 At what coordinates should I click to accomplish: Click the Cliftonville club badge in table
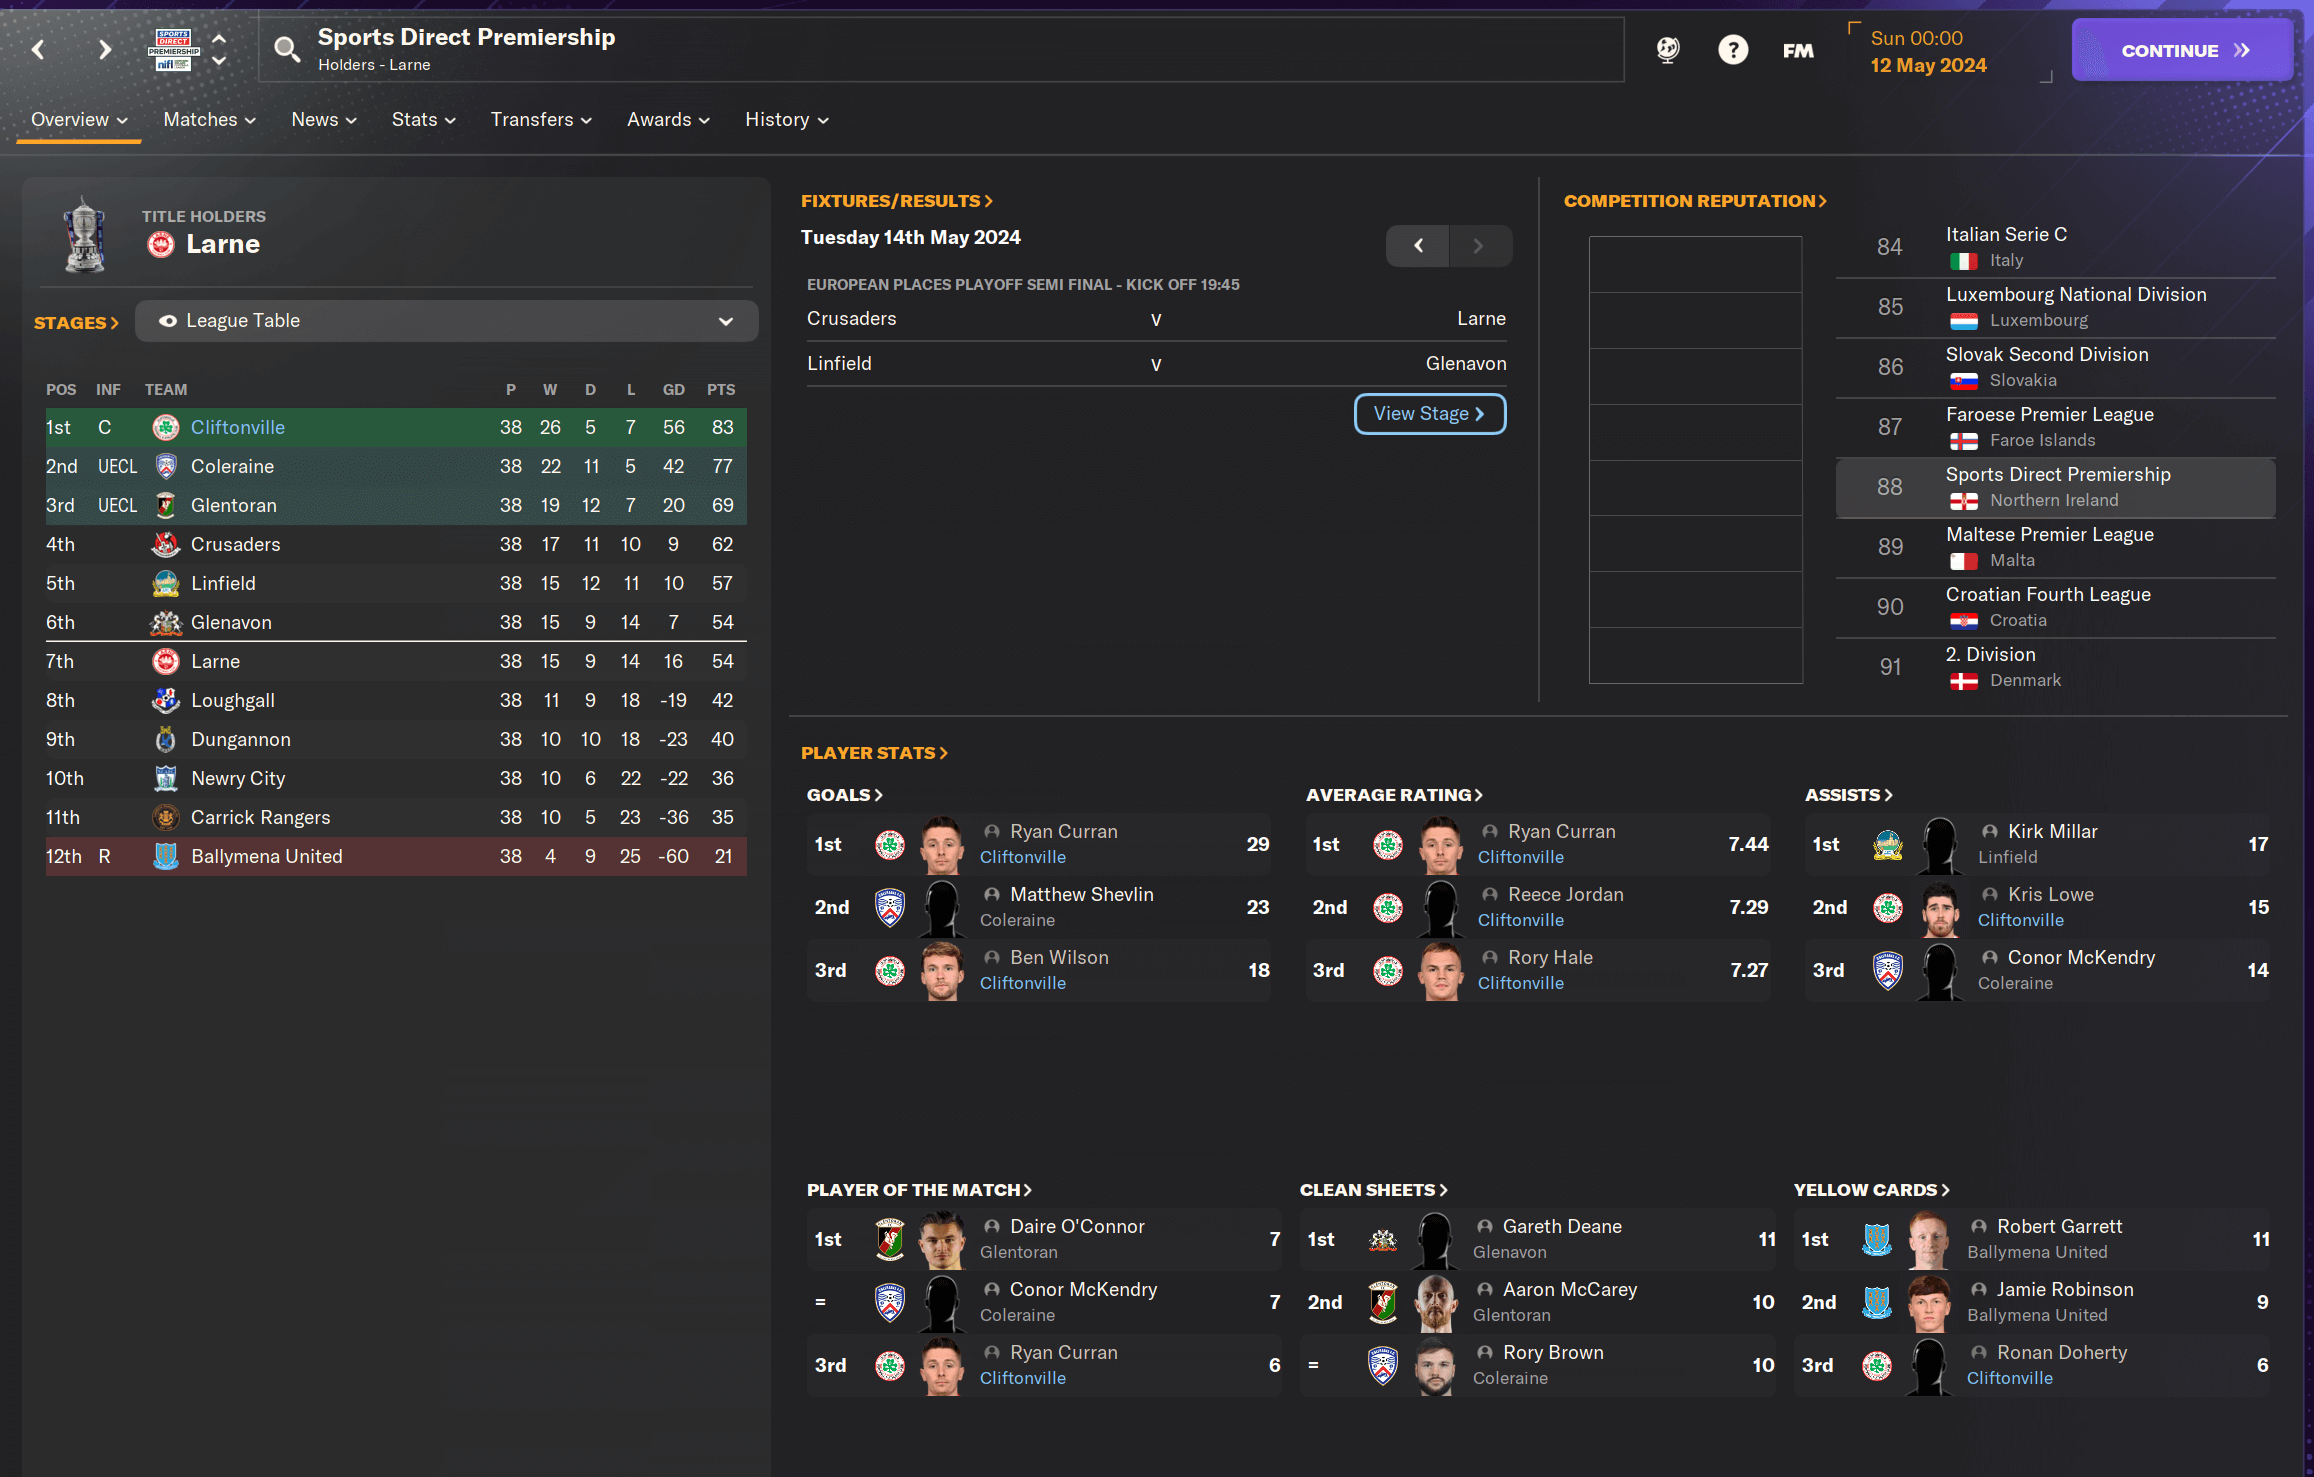(166, 427)
